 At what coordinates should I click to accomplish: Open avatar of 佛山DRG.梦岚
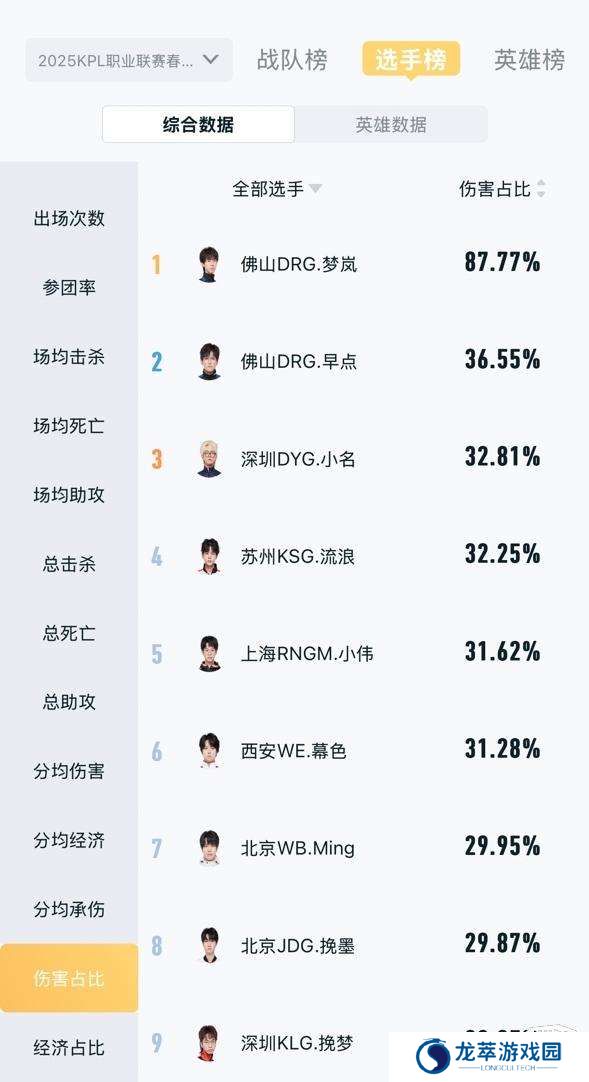click(x=209, y=264)
